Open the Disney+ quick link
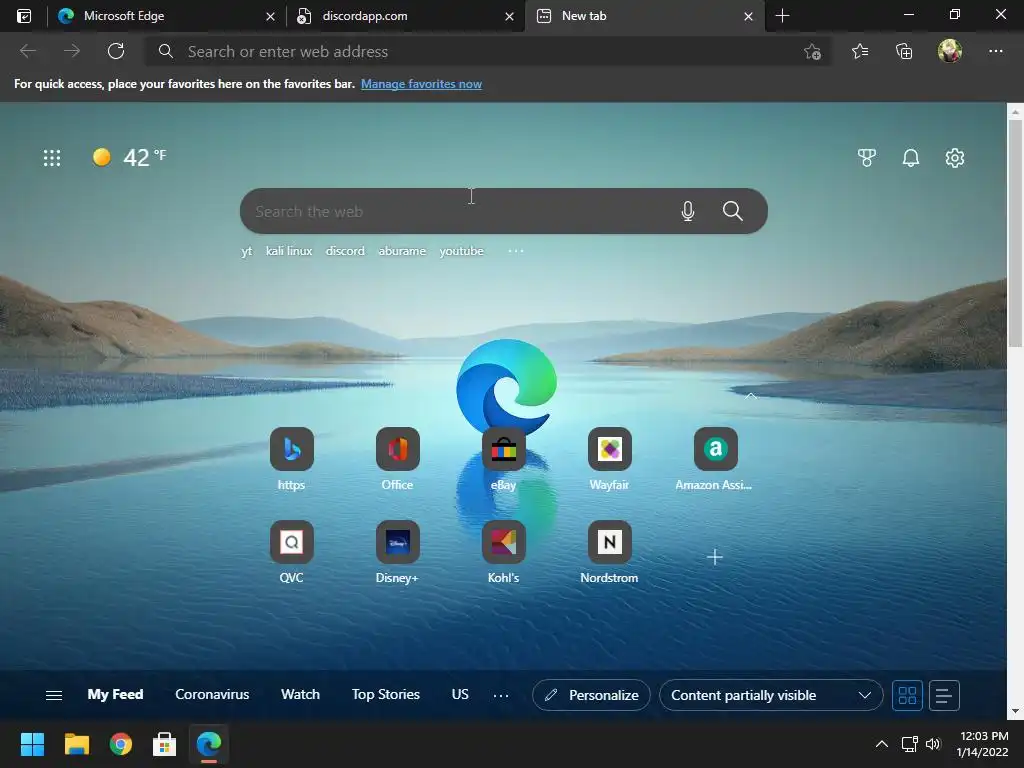This screenshot has width=1024, height=768. point(397,552)
